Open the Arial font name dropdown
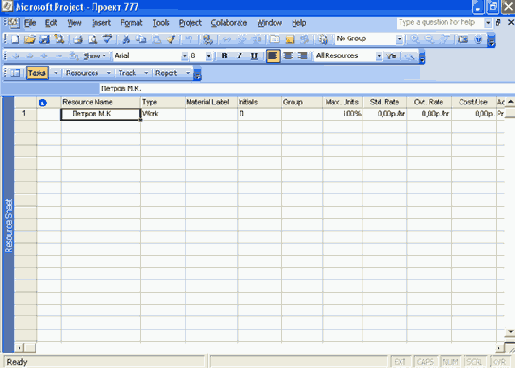The height and width of the screenshot is (368, 515). click(184, 56)
